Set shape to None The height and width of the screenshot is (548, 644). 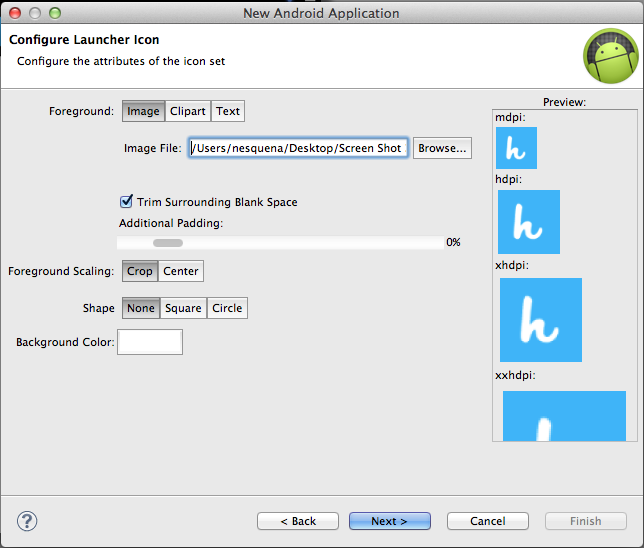click(x=141, y=308)
